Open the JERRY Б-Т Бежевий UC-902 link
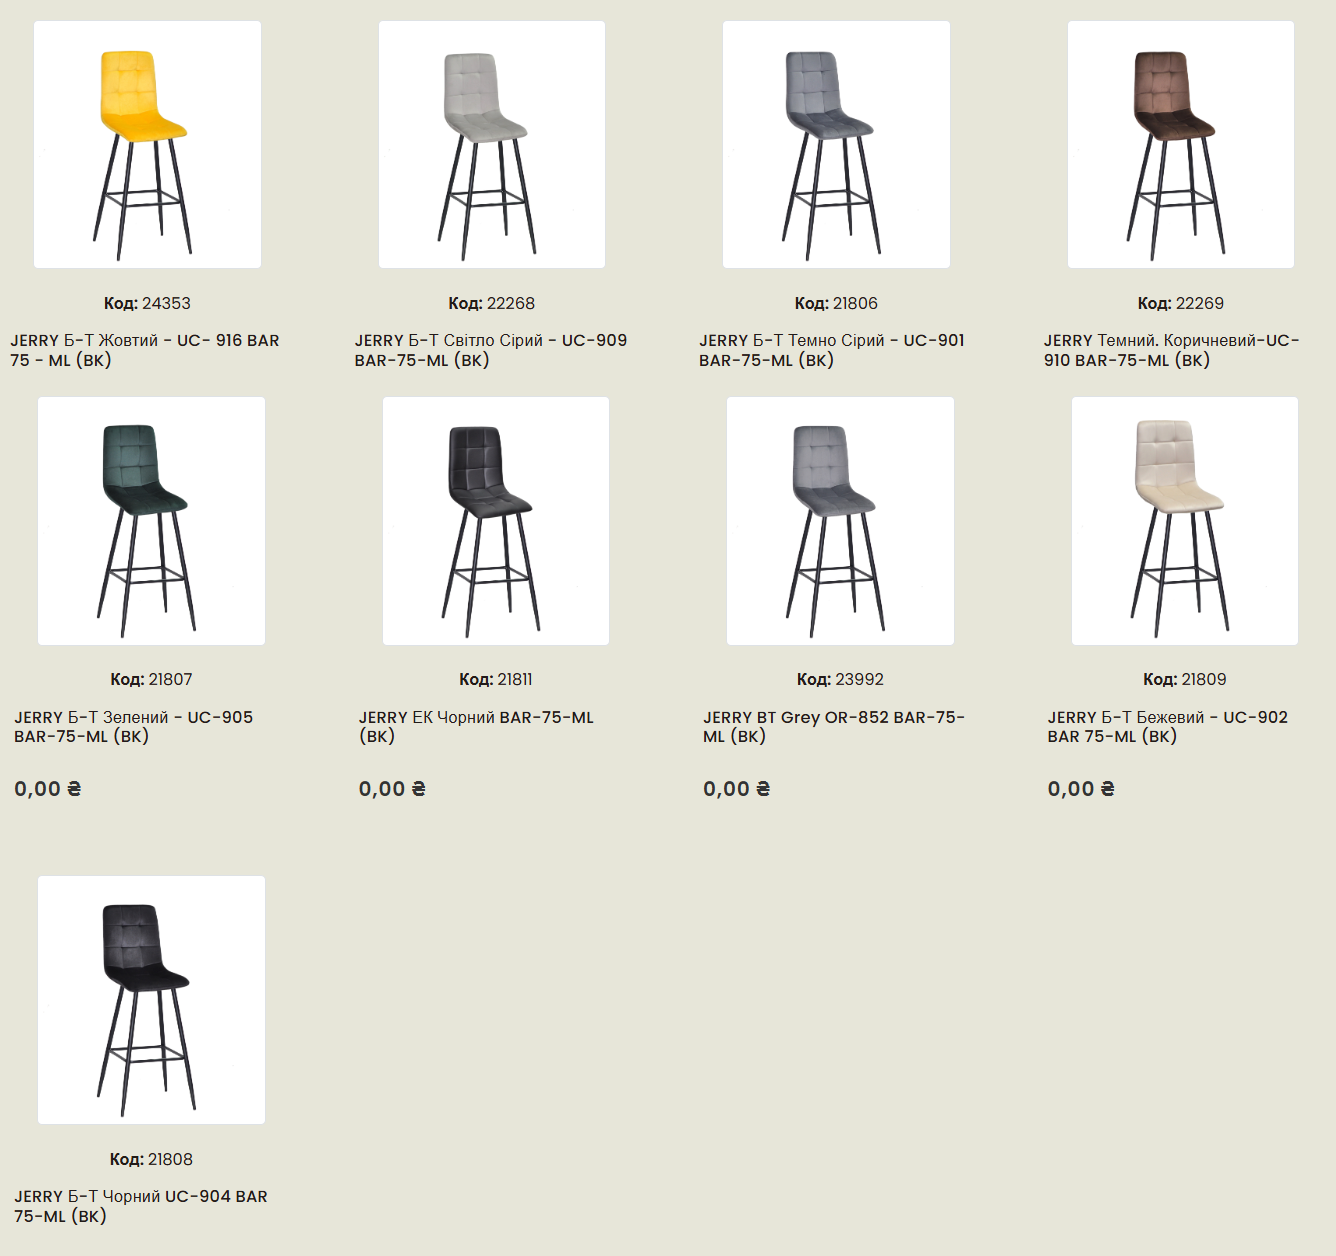The width and height of the screenshot is (1336, 1256). pyautogui.click(x=1168, y=727)
